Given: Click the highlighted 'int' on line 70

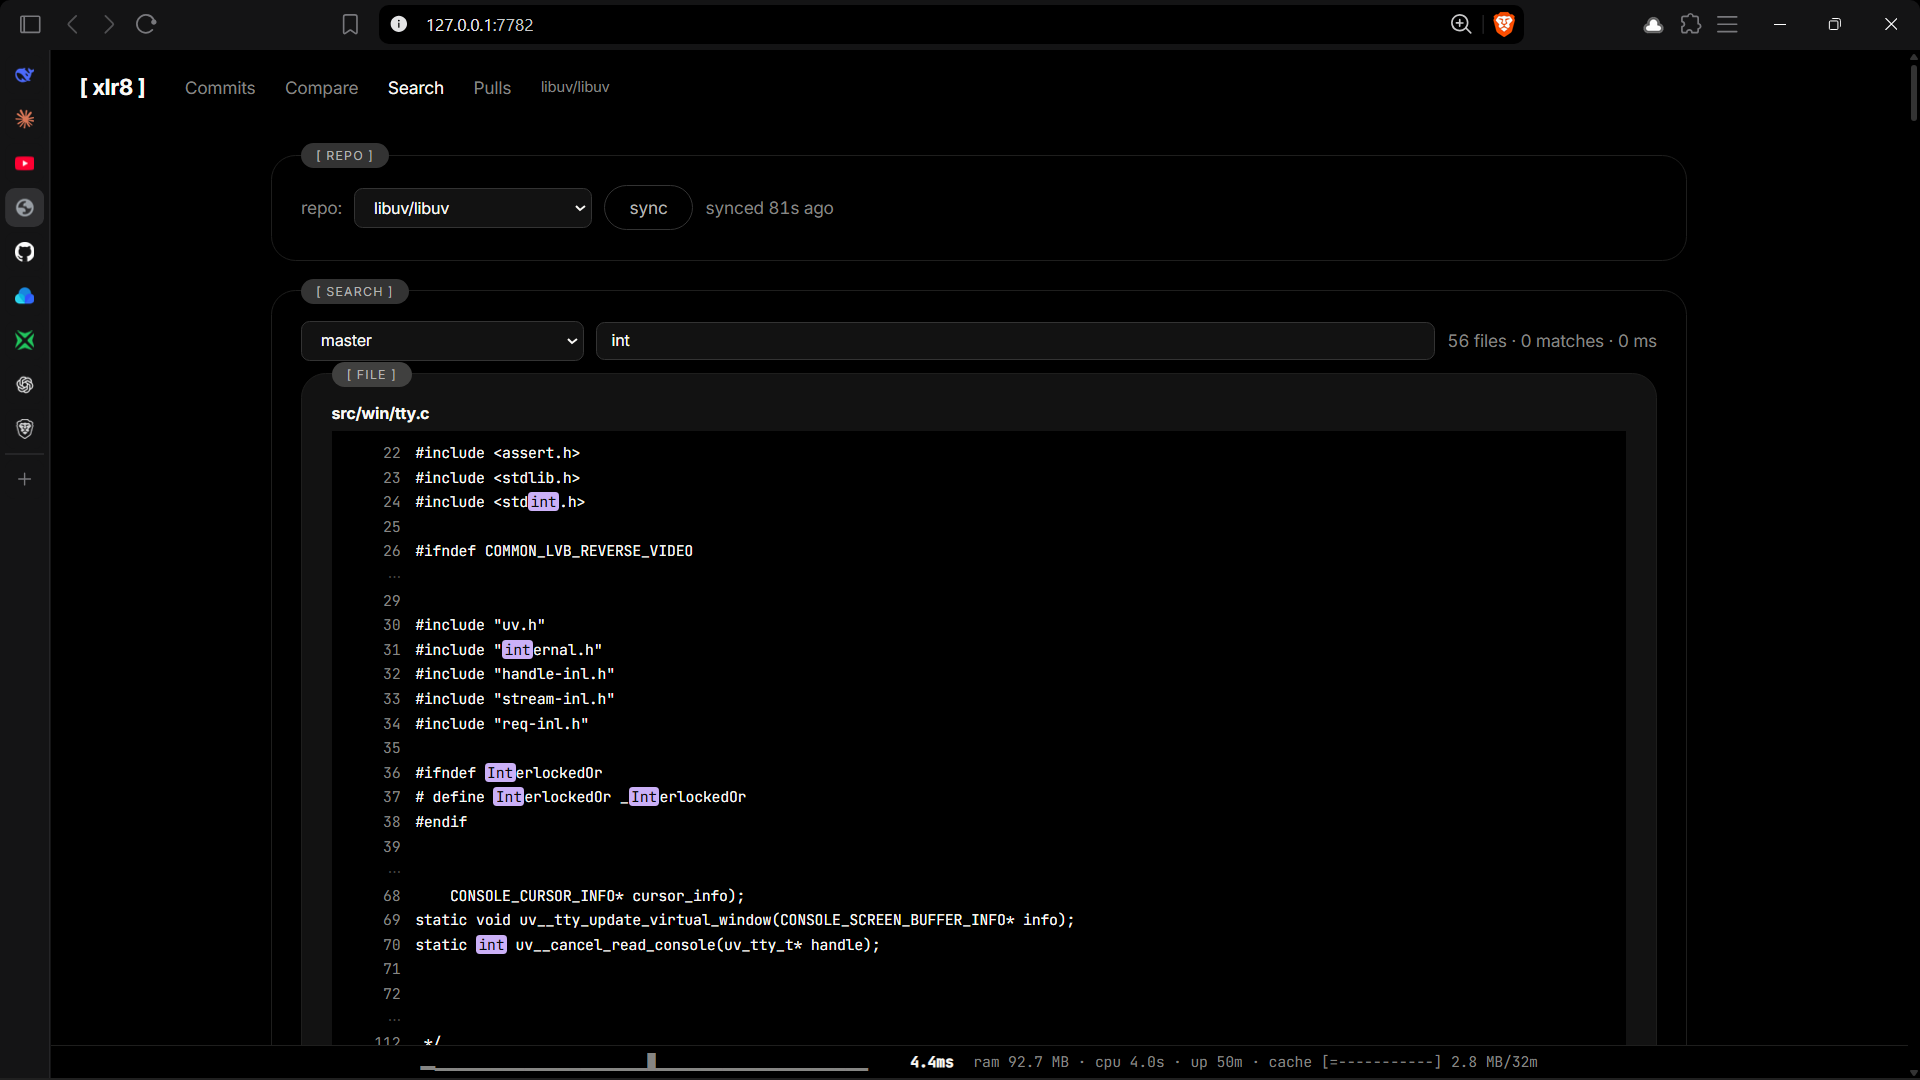Looking at the screenshot, I should (x=491, y=945).
